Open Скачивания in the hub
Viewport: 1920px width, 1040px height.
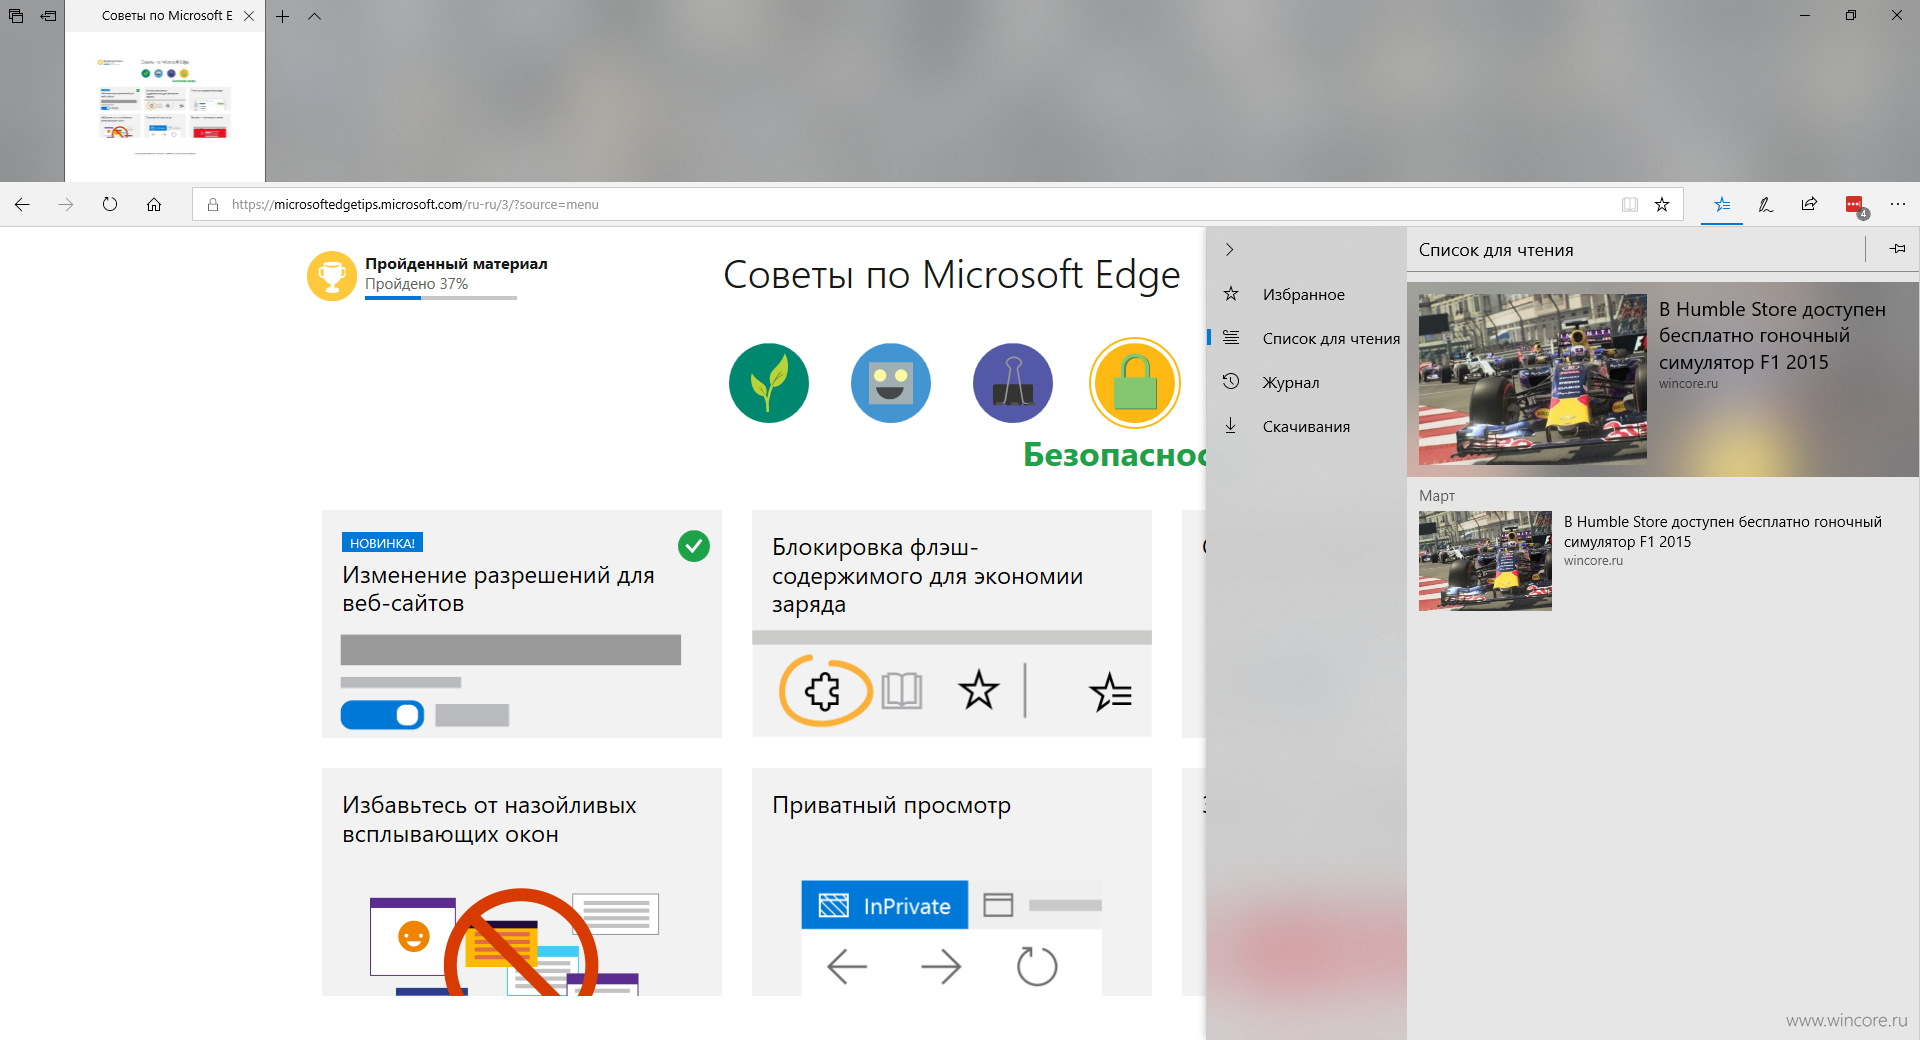tap(1306, 426)
